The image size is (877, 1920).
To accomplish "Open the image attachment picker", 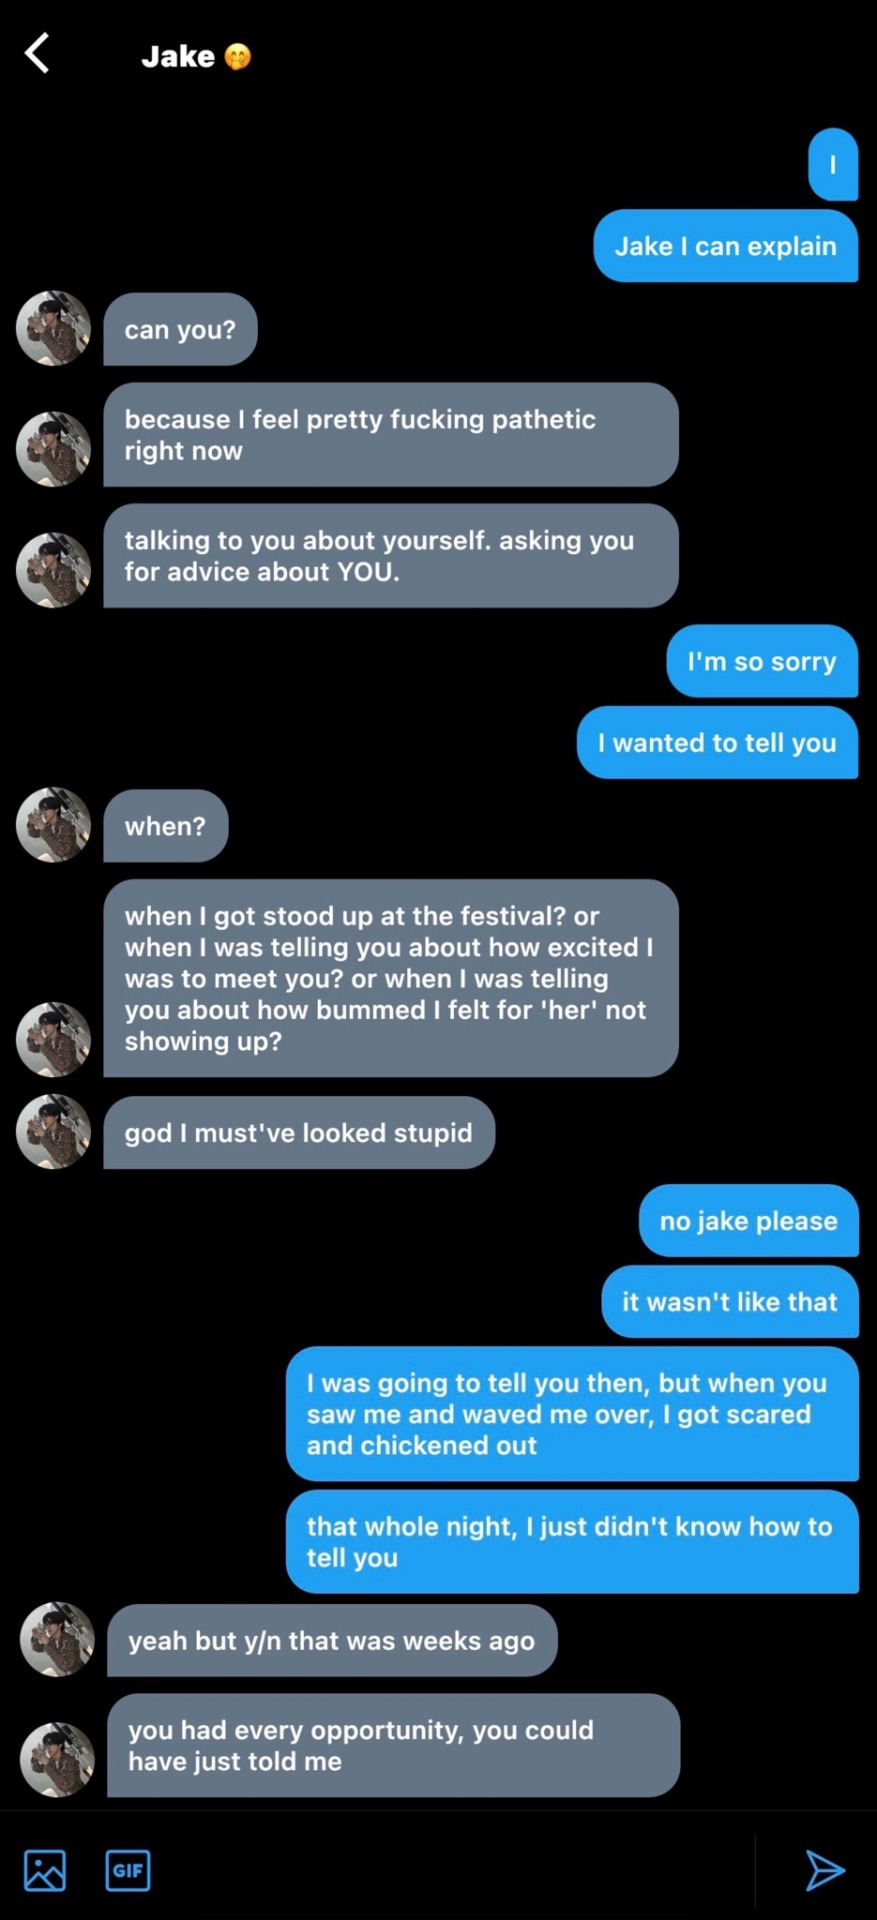I will coord(45,1870).
